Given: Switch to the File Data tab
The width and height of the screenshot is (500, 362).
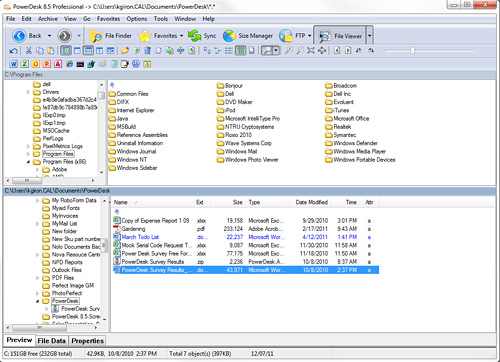Looking at the screenshot, I should pos(51,341).
